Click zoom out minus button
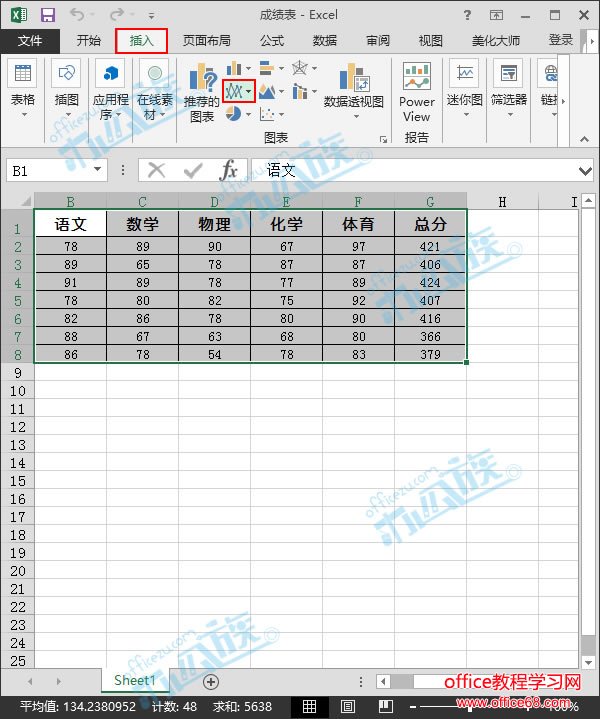Screen dimensions: 600x719 (x=412, y=707)
